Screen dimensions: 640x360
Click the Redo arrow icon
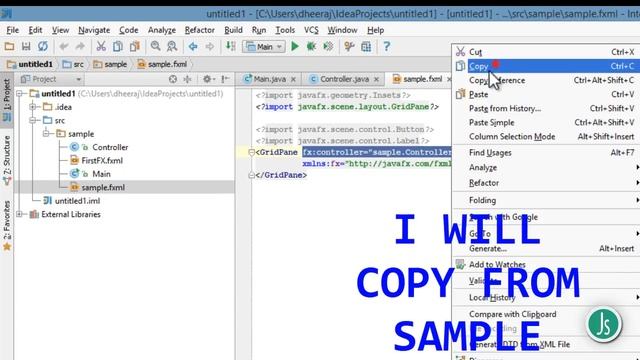tap(80, 47)
